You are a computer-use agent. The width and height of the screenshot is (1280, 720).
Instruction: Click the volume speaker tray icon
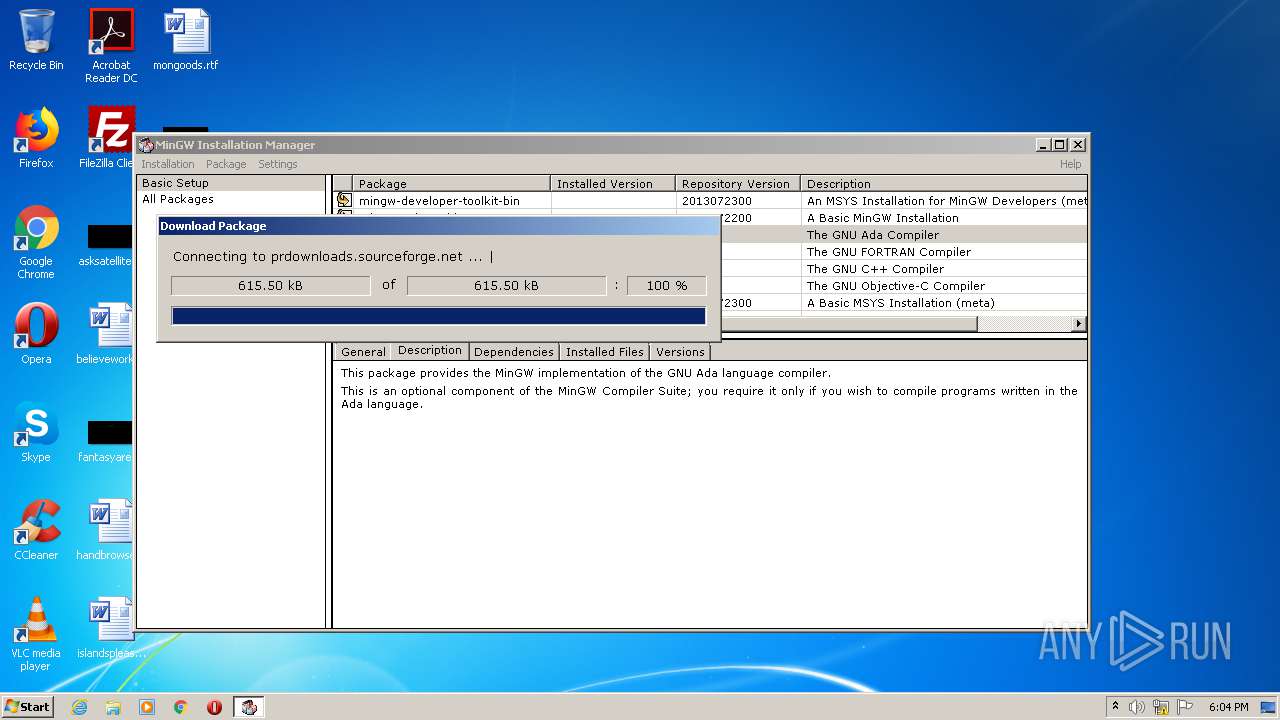coord(1136,707)
